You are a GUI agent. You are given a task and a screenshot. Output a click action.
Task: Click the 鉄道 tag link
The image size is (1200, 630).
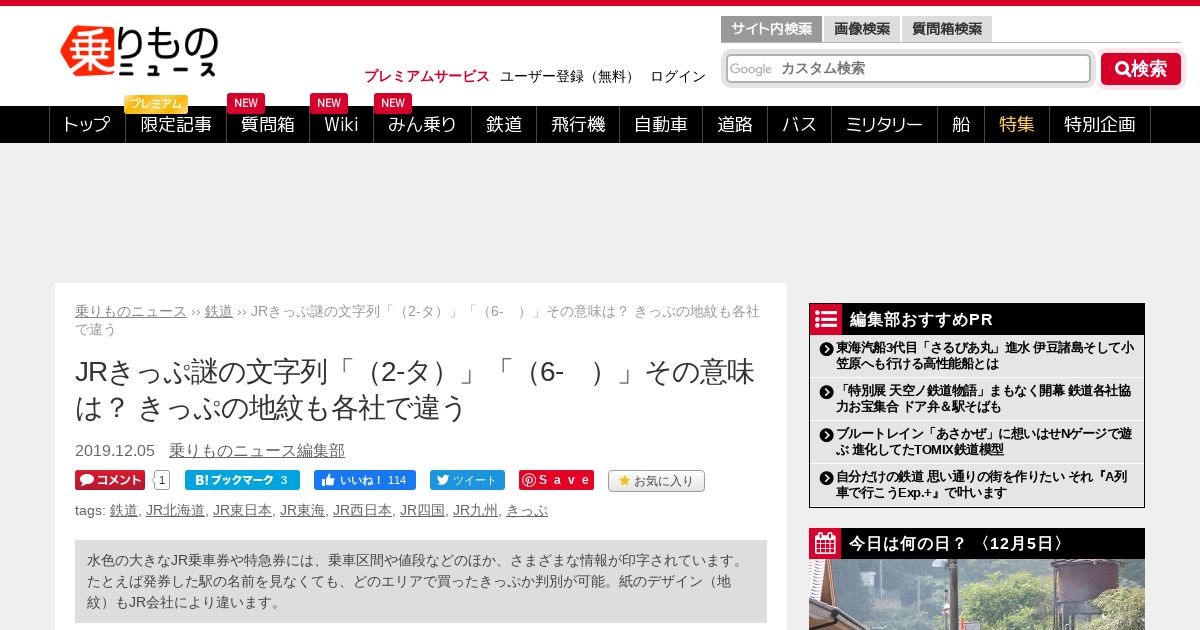click(124, 510)
